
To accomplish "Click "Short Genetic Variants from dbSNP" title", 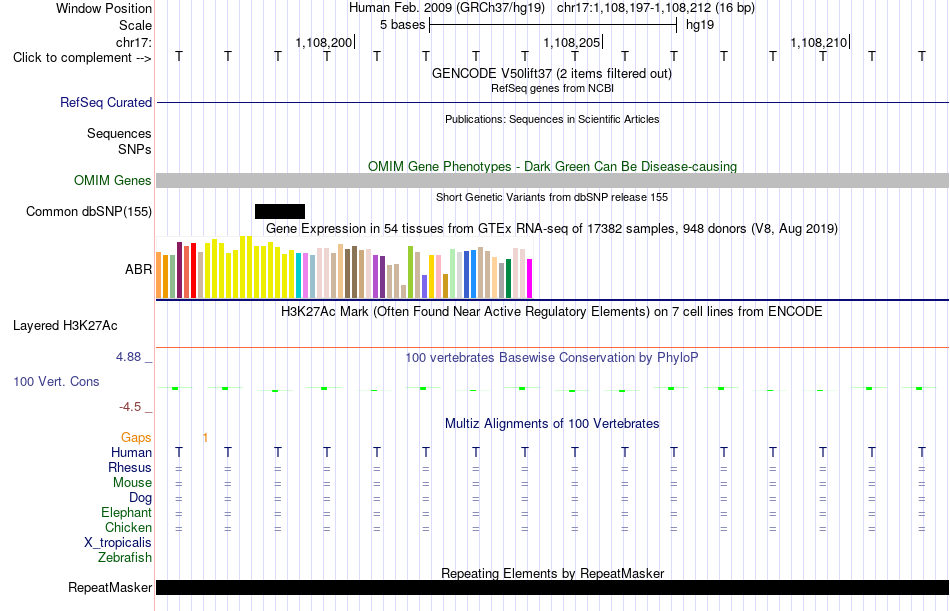I will coord(552,197).
